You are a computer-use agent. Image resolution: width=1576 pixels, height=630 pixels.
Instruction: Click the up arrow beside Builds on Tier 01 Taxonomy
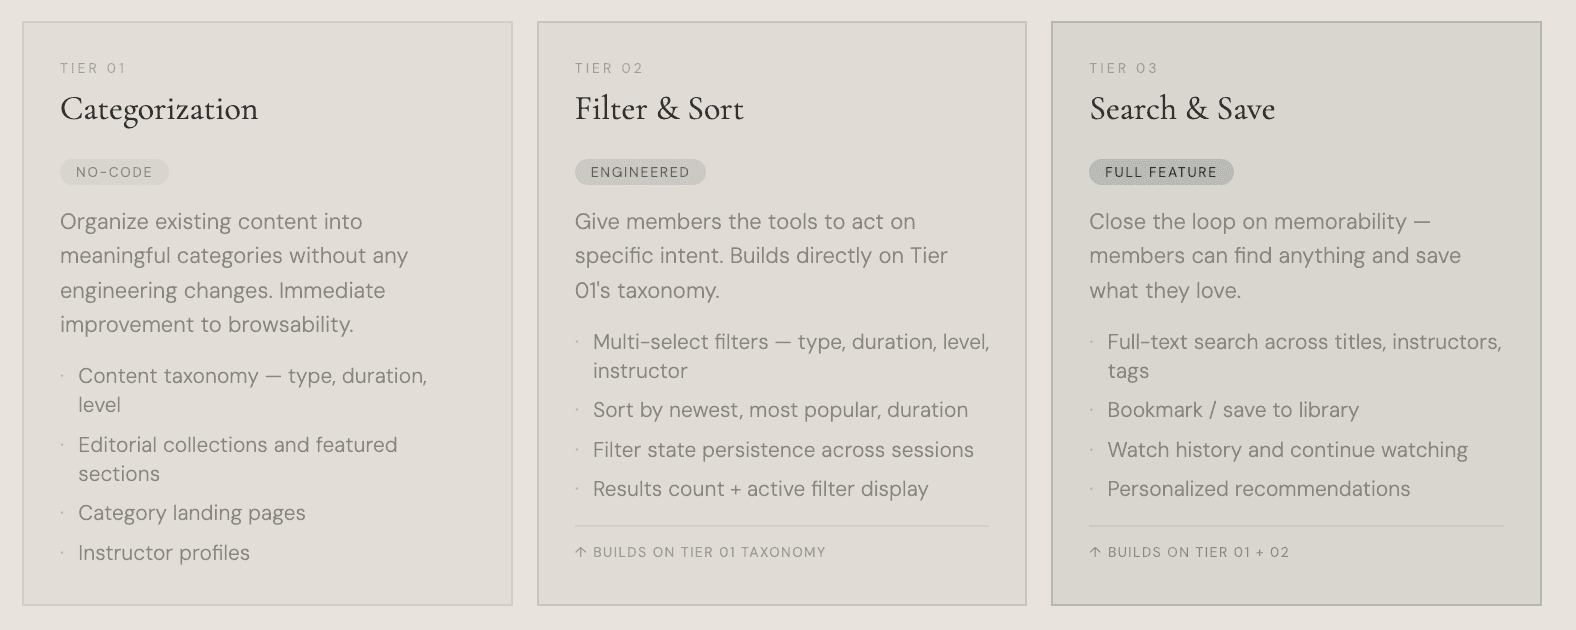click(581, 552)
